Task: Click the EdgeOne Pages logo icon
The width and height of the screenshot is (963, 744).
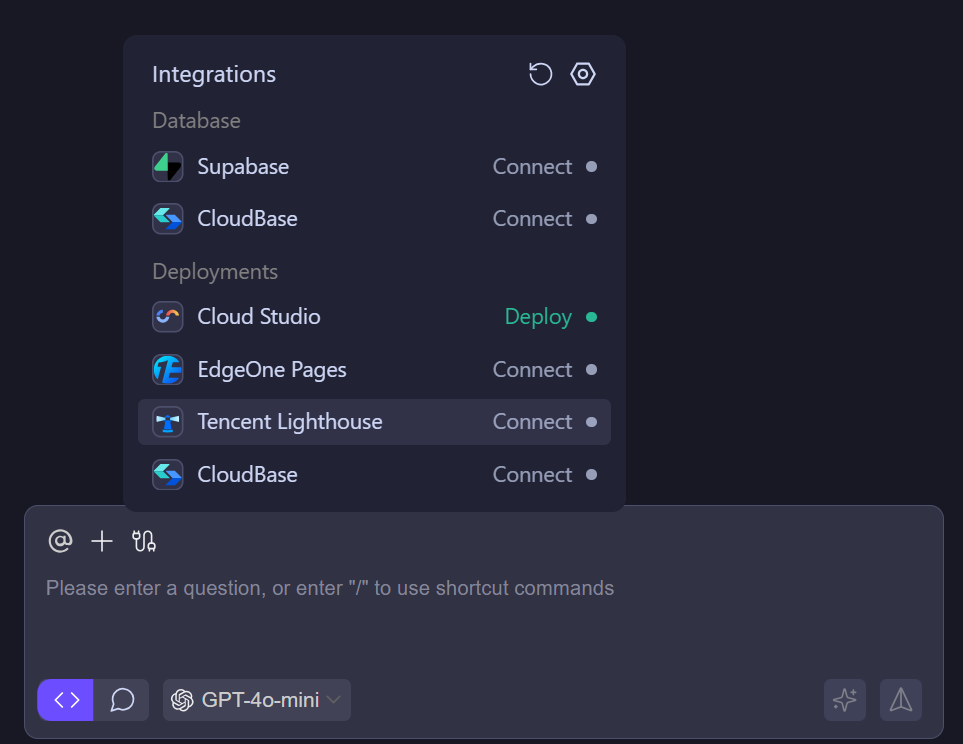Action: pos(167,370)
